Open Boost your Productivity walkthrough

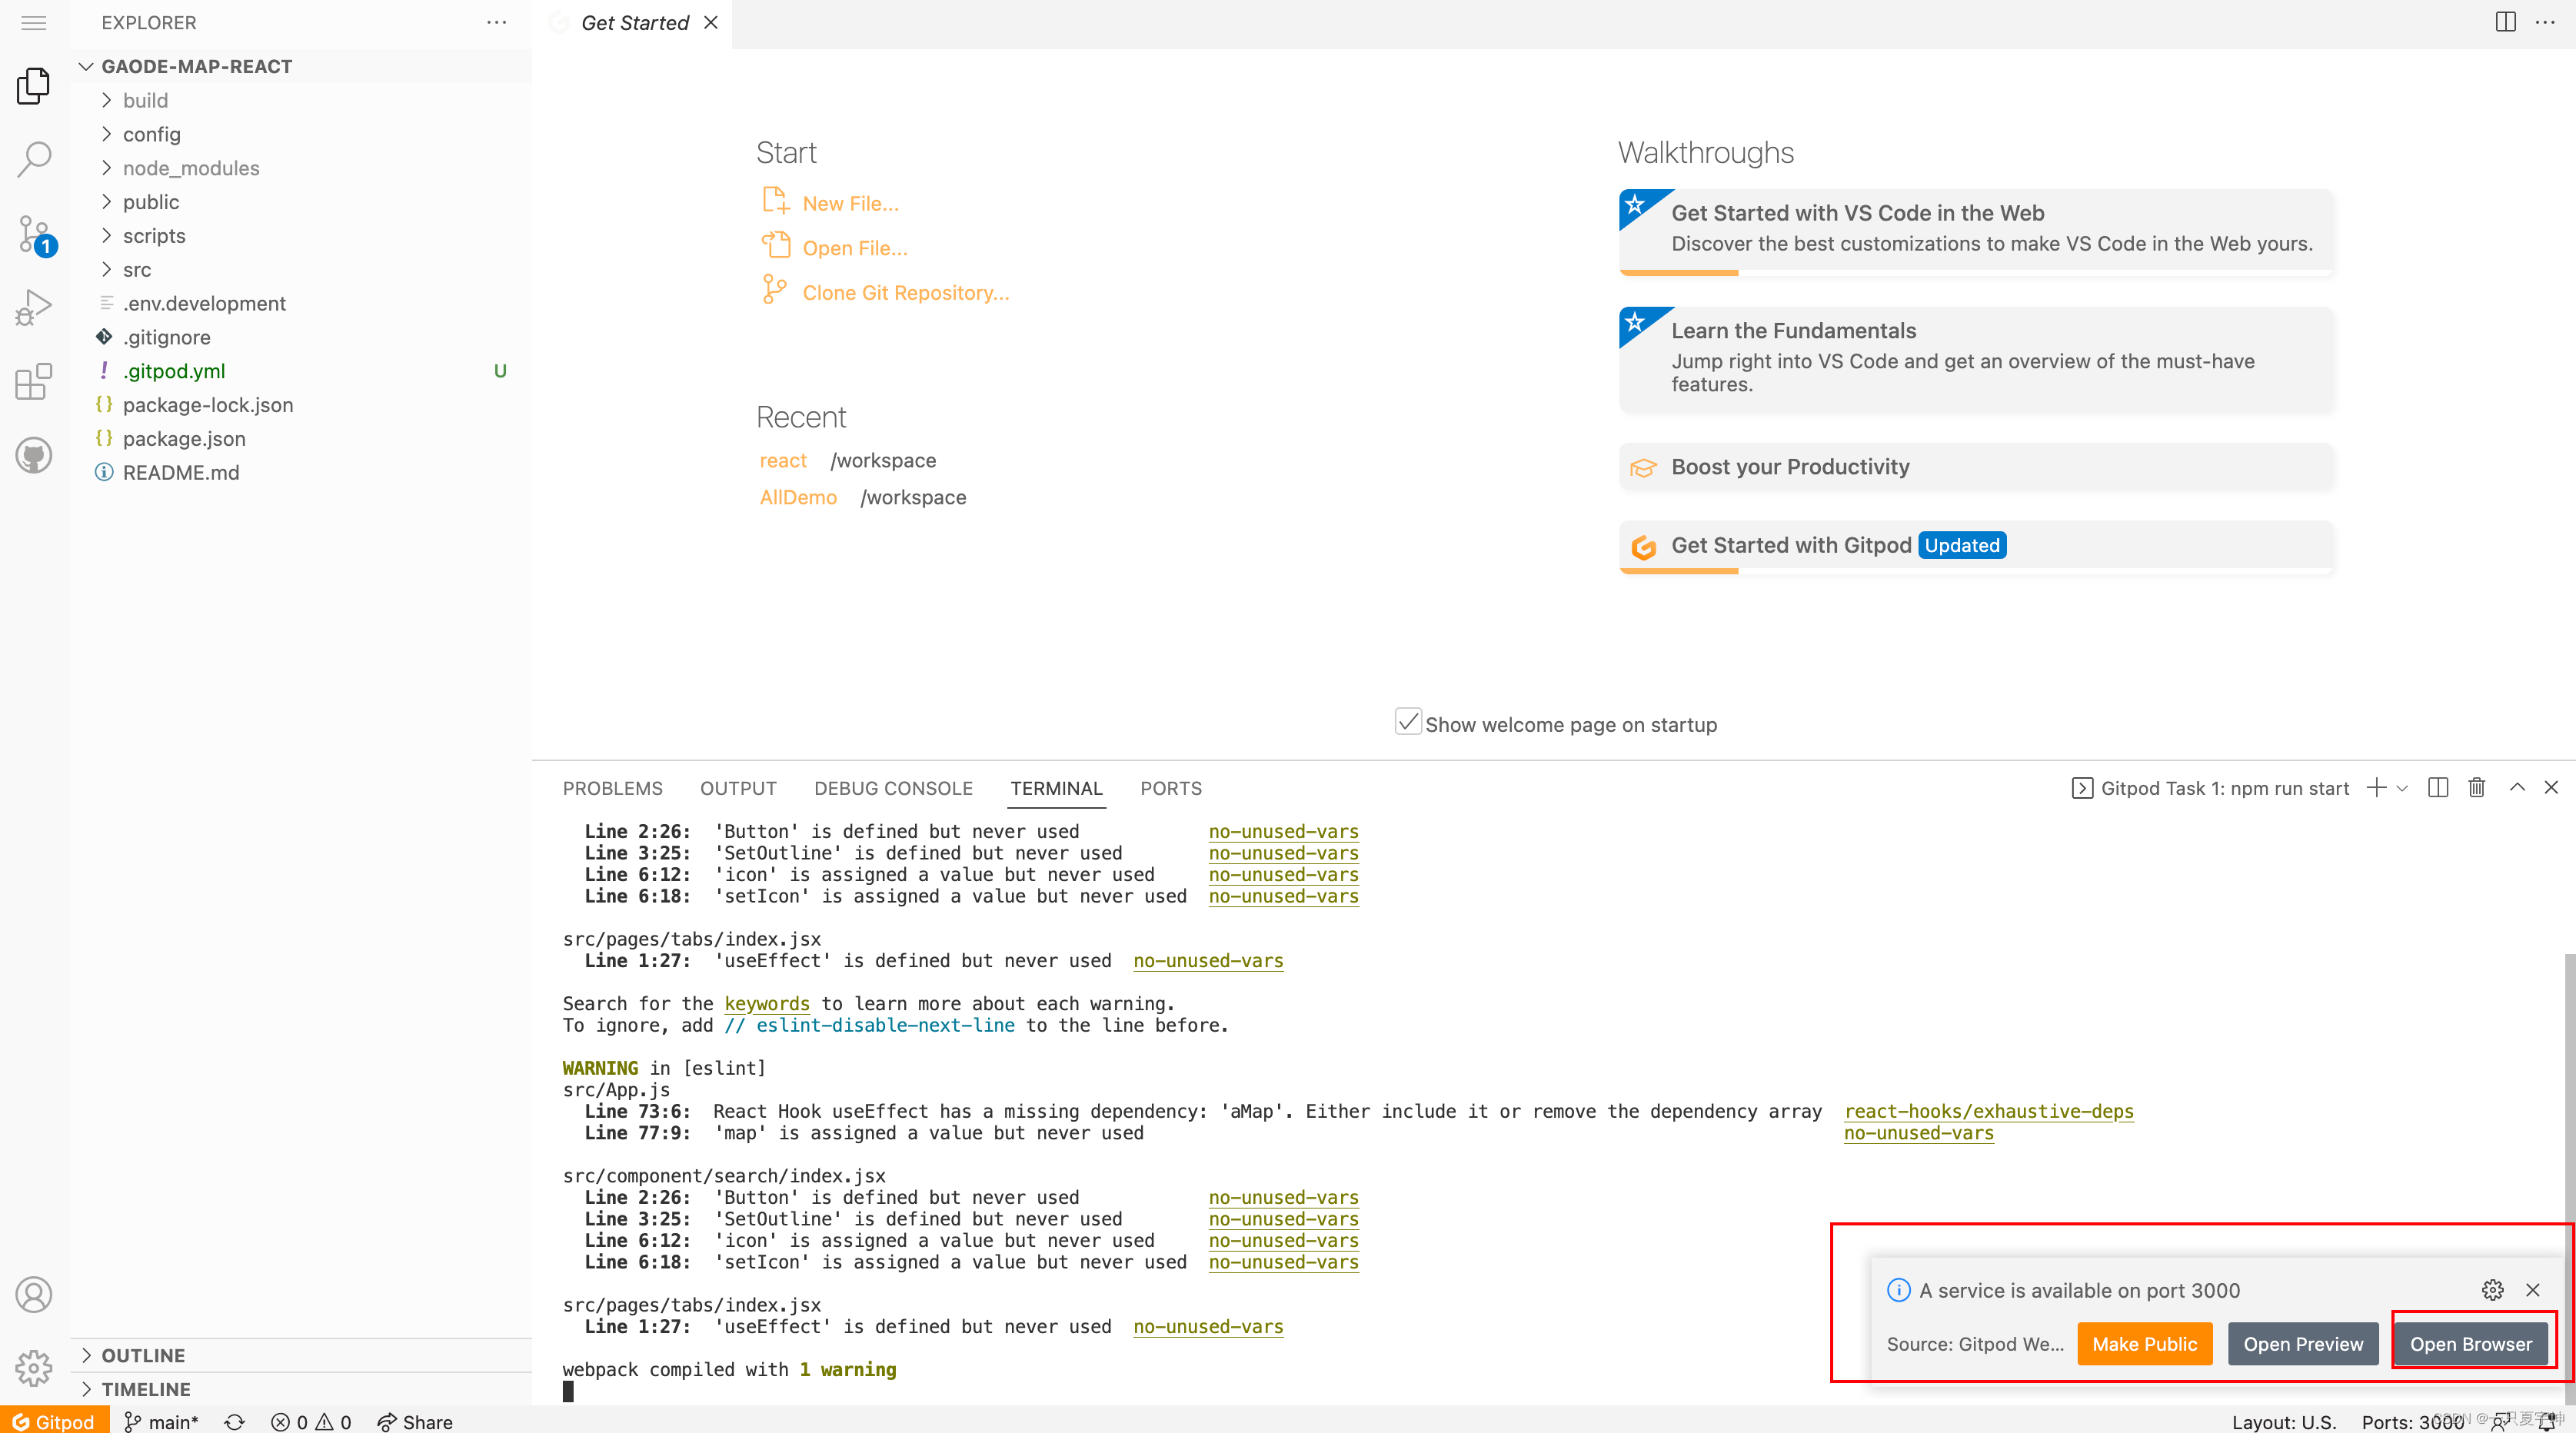coord(1976,467)
